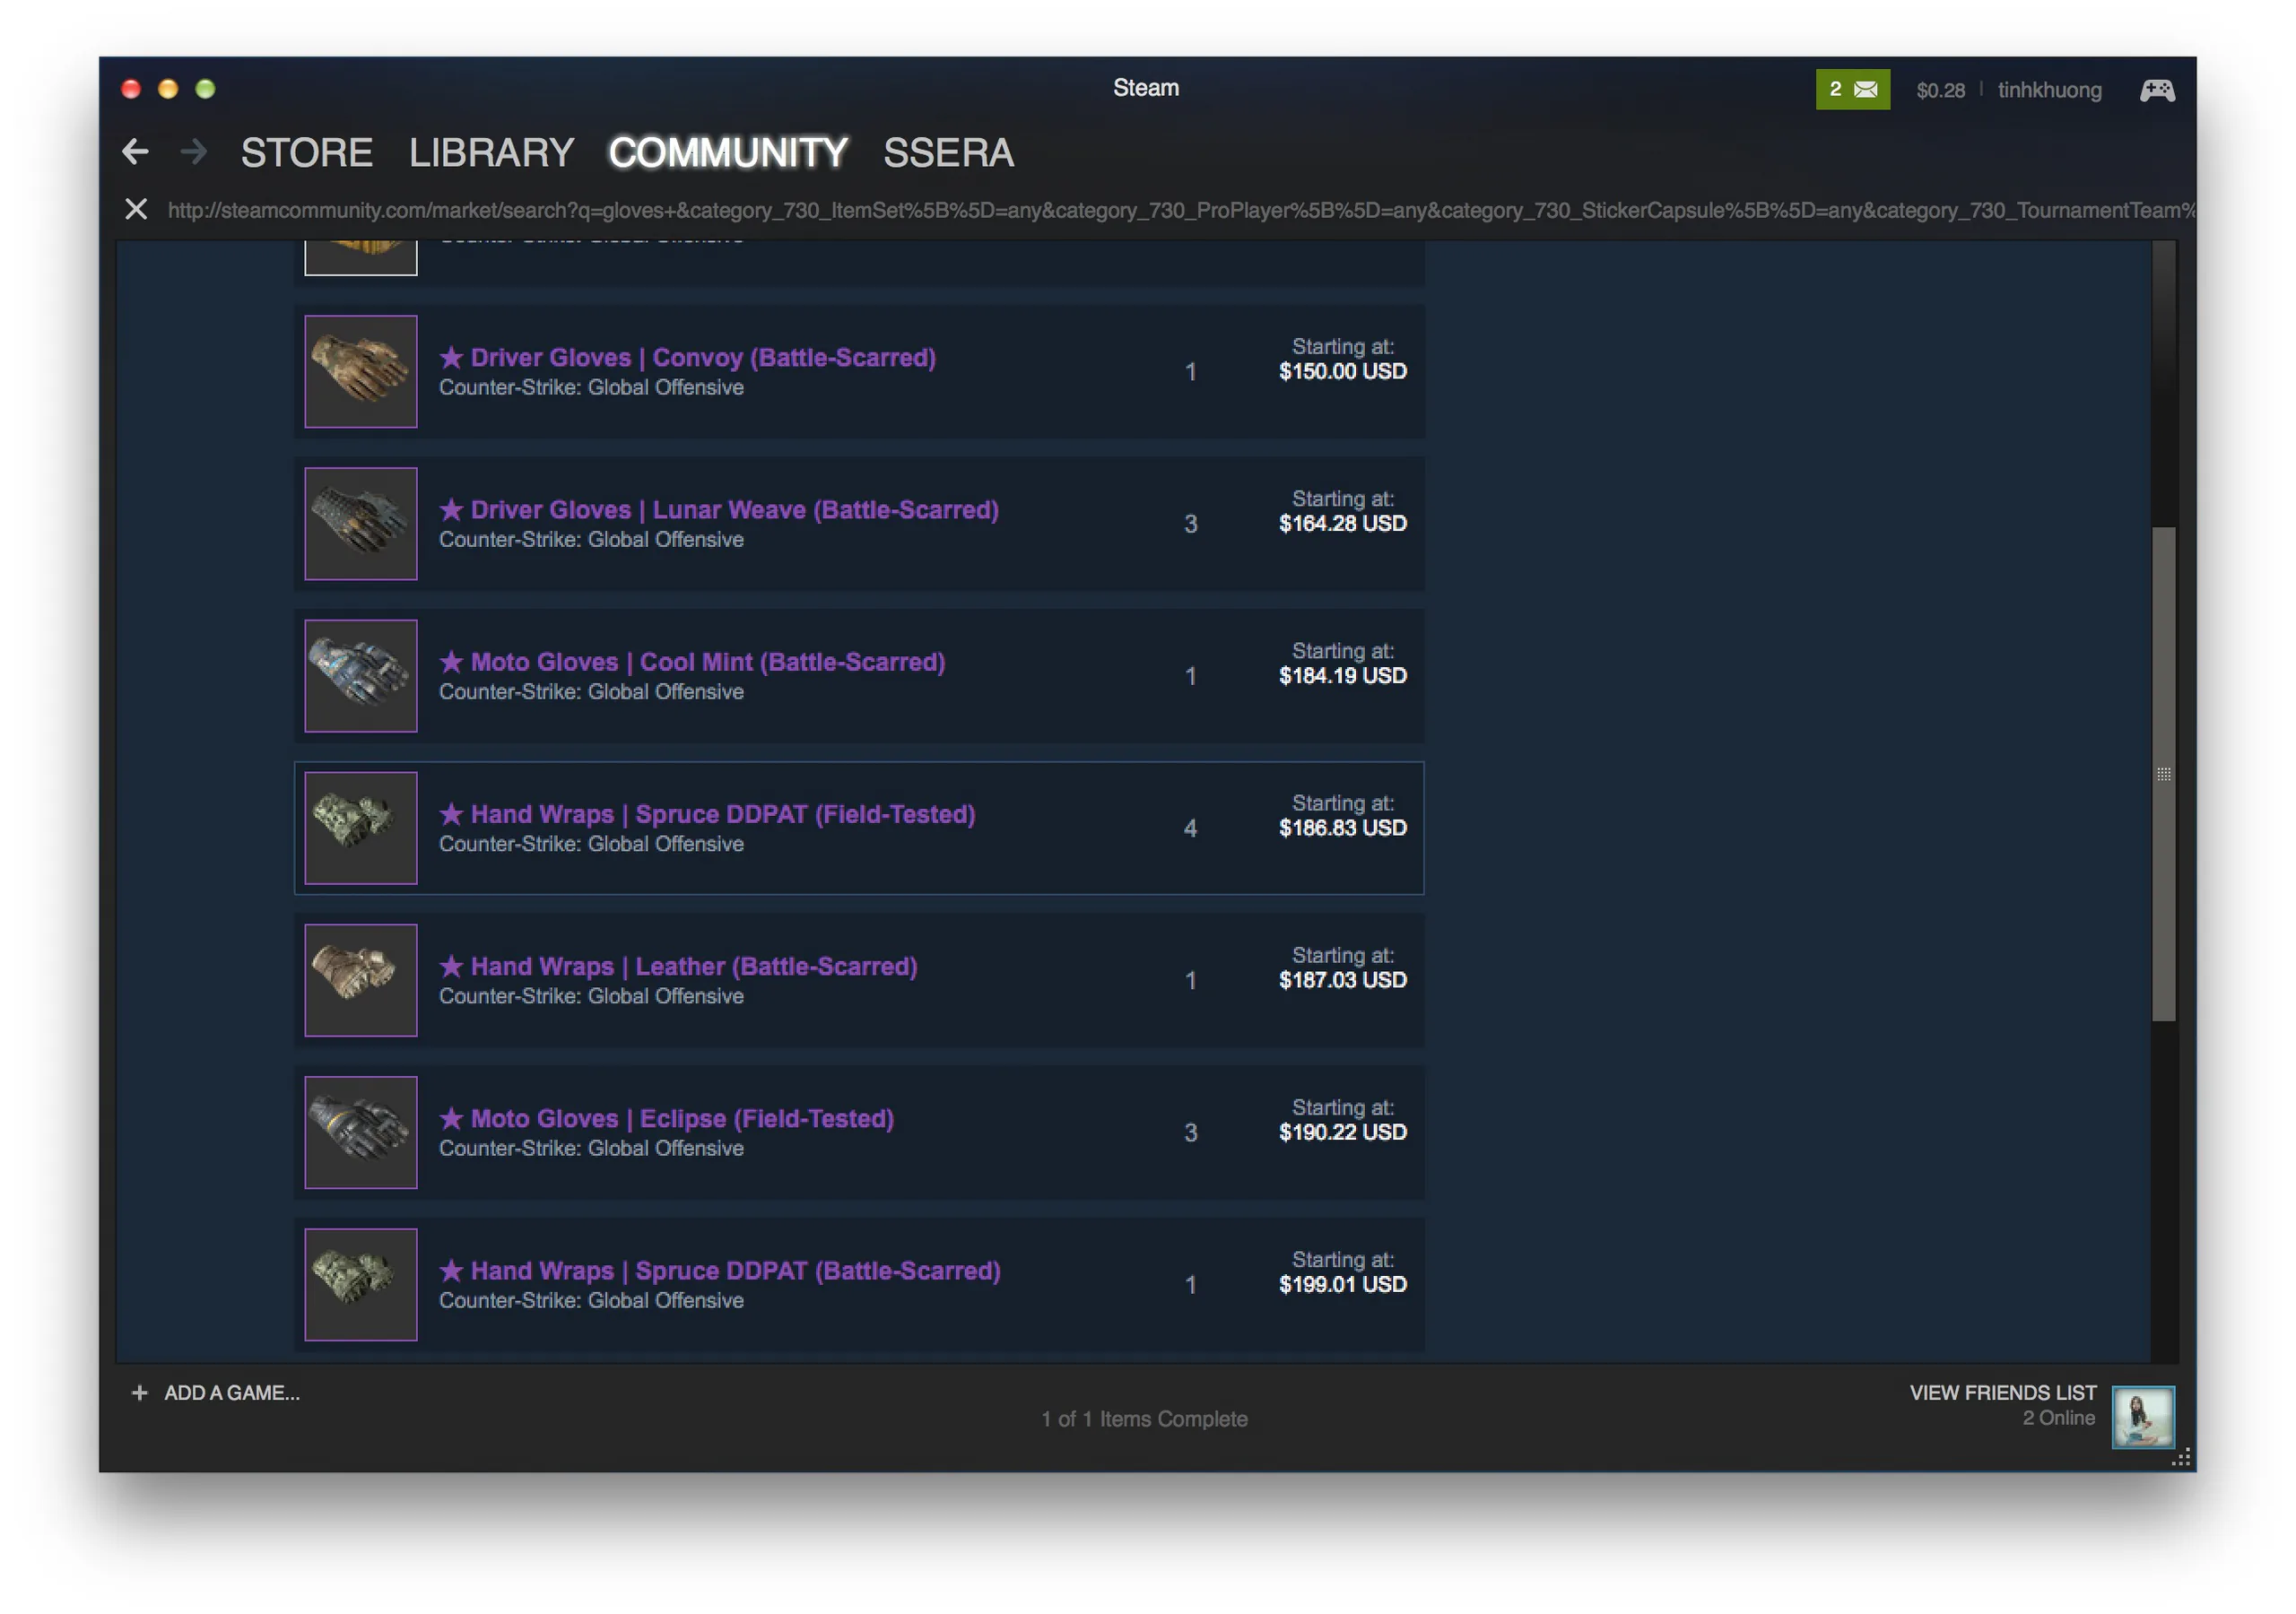Open the SSERA profile tab
Image resolution: width=2296 pixels, height=1614 pixels.
click(x=948, y=153)
